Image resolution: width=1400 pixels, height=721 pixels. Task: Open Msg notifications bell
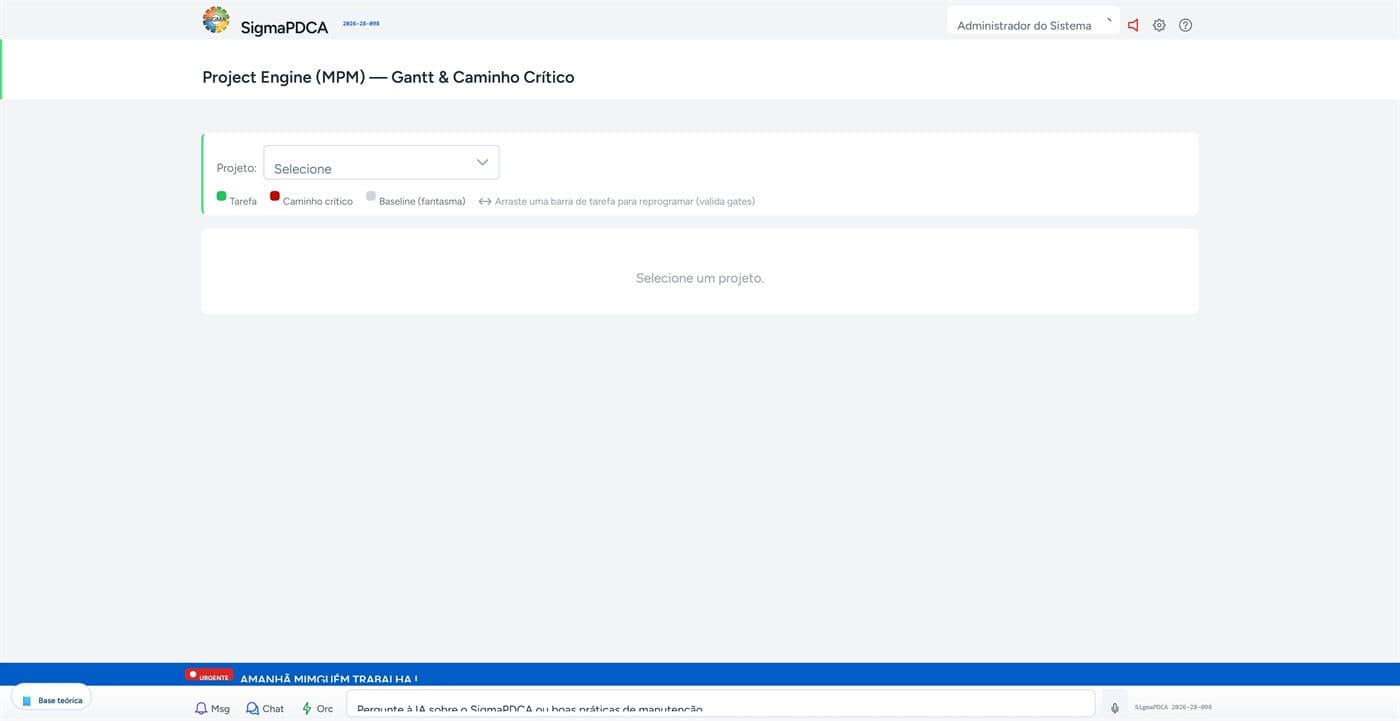point(212,708)
